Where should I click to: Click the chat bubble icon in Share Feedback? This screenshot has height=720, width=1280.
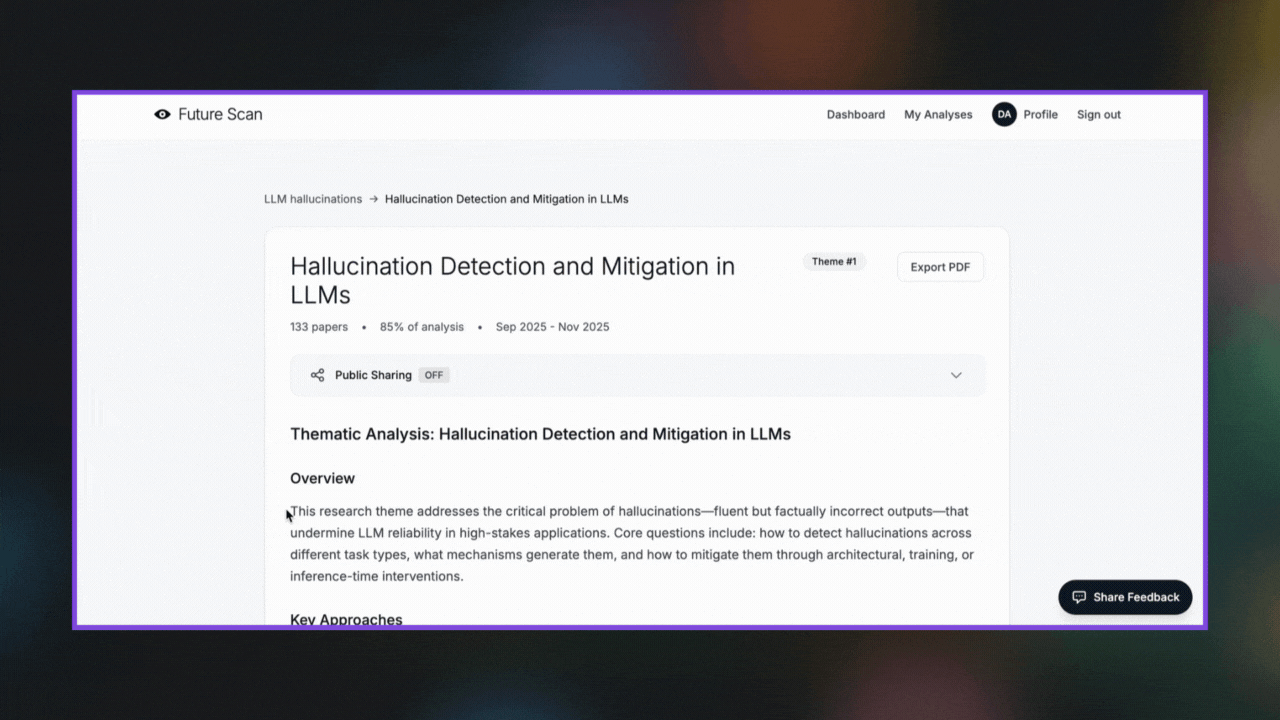(x=1079, y=597)
